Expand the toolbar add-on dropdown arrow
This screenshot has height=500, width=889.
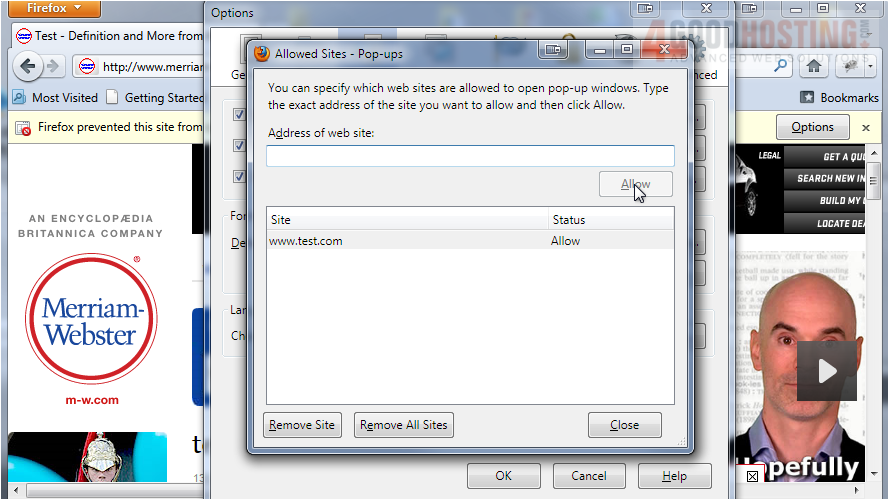872,66
